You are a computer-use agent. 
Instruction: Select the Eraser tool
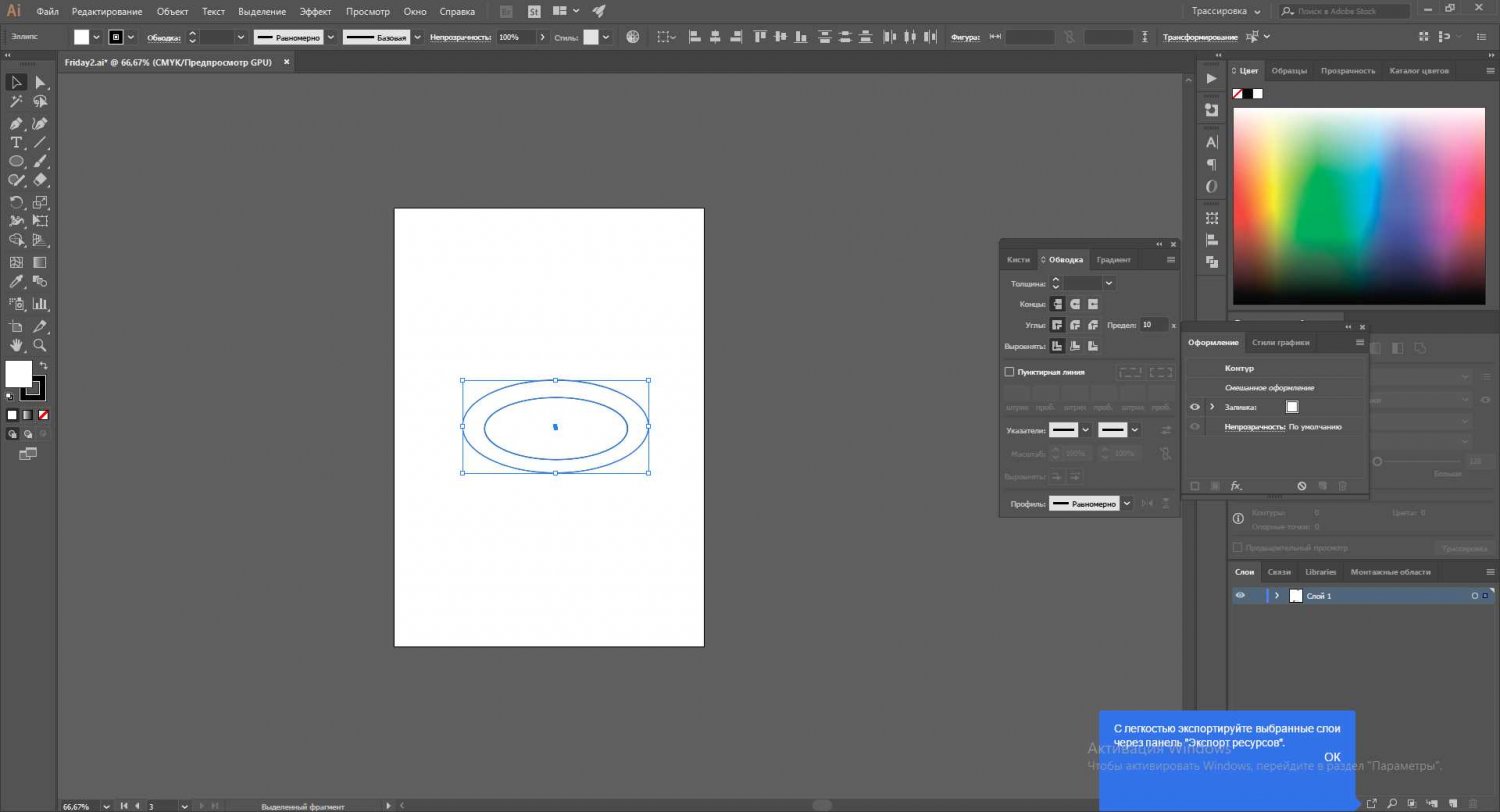tap(41, 181)
